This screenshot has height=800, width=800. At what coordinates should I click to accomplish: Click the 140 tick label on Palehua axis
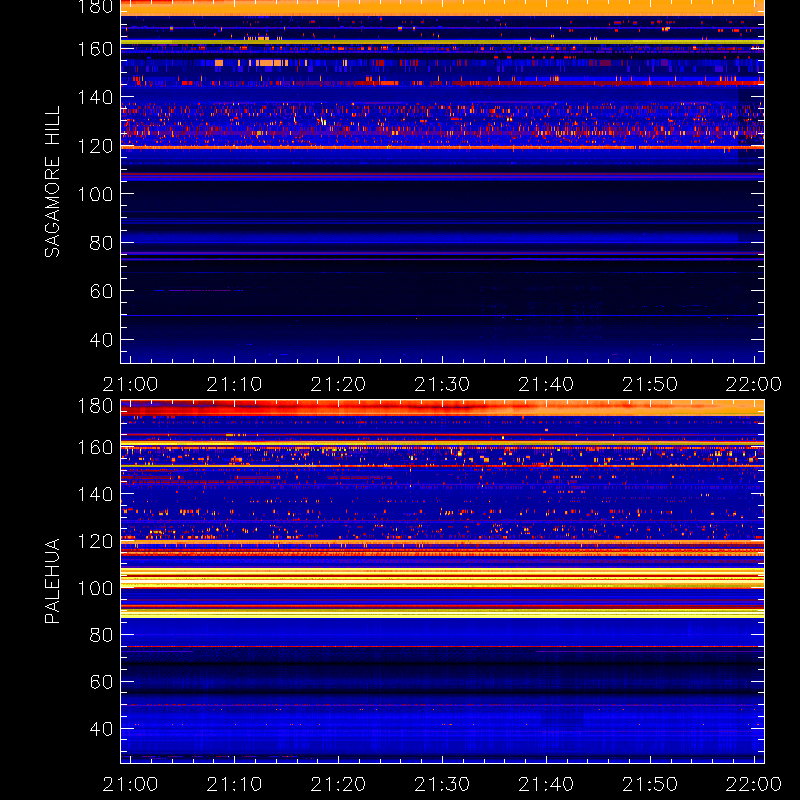(x=95, y=494)
